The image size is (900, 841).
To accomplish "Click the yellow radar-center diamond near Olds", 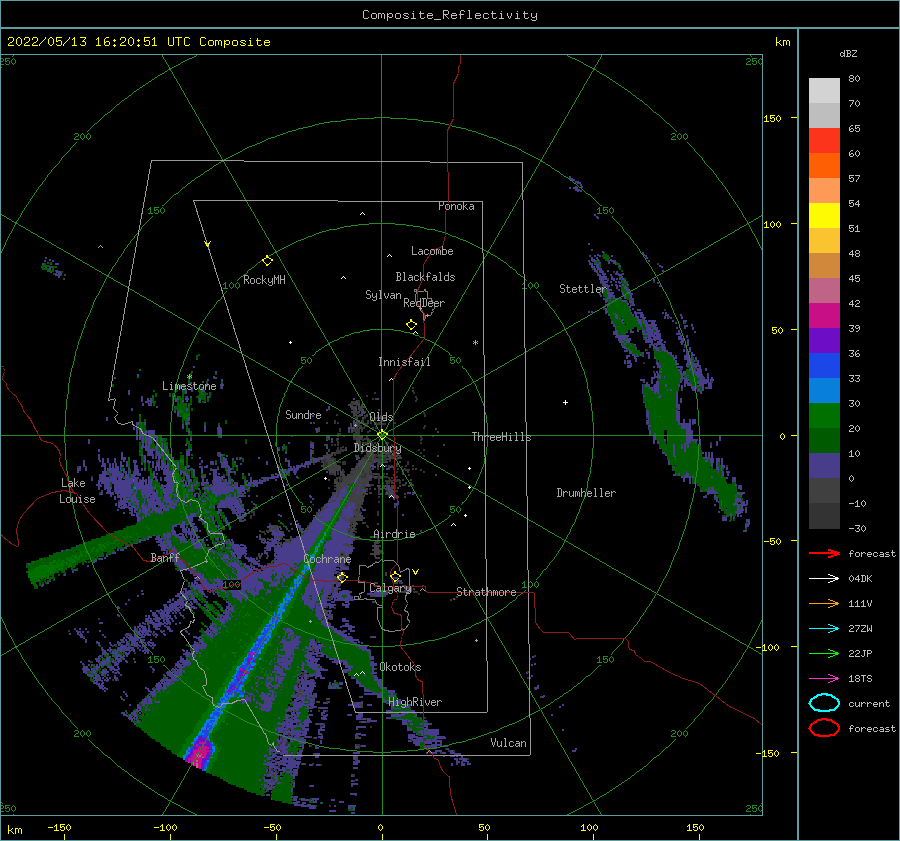I will [x=382, y=435].
